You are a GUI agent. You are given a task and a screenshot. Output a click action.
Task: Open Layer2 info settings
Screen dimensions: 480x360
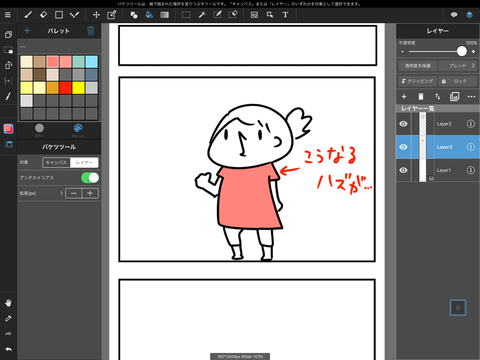(471, 124)
